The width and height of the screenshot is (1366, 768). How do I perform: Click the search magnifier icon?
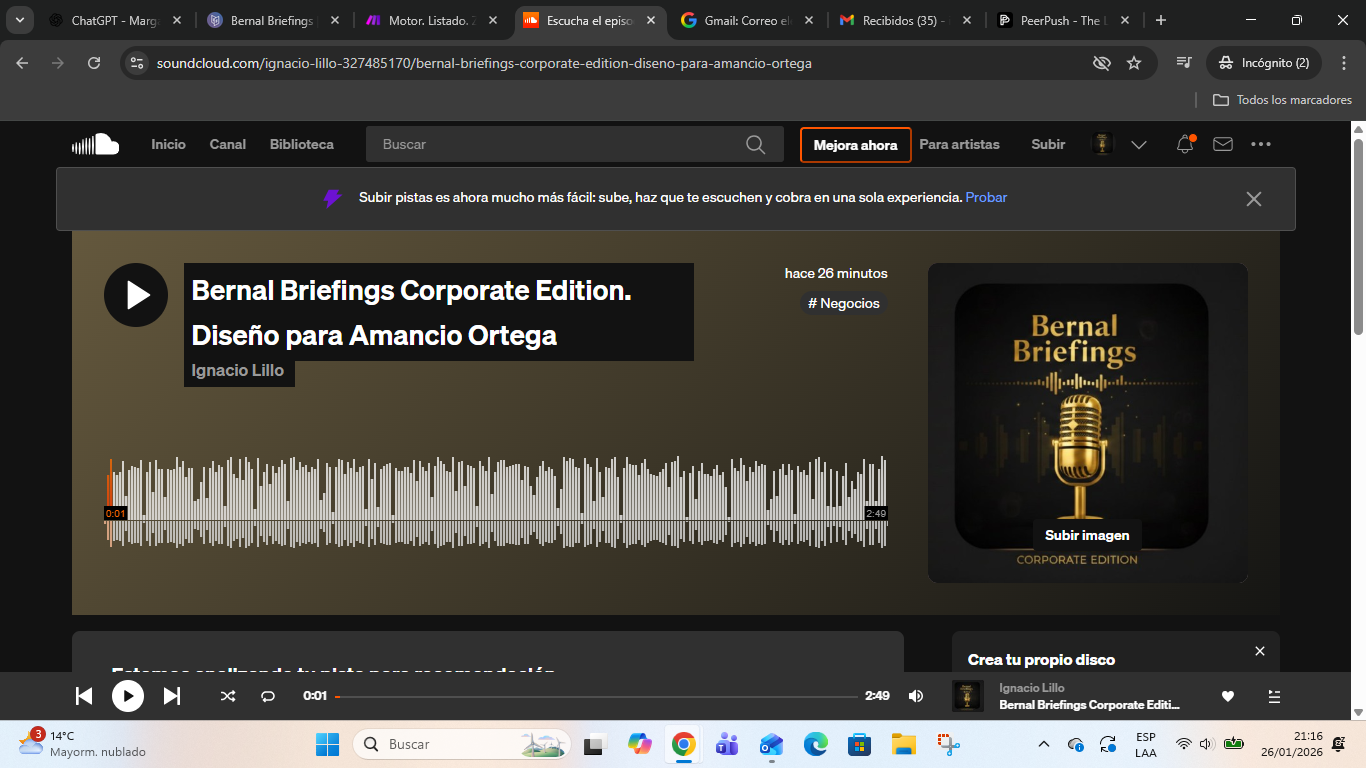click(756, 144)
